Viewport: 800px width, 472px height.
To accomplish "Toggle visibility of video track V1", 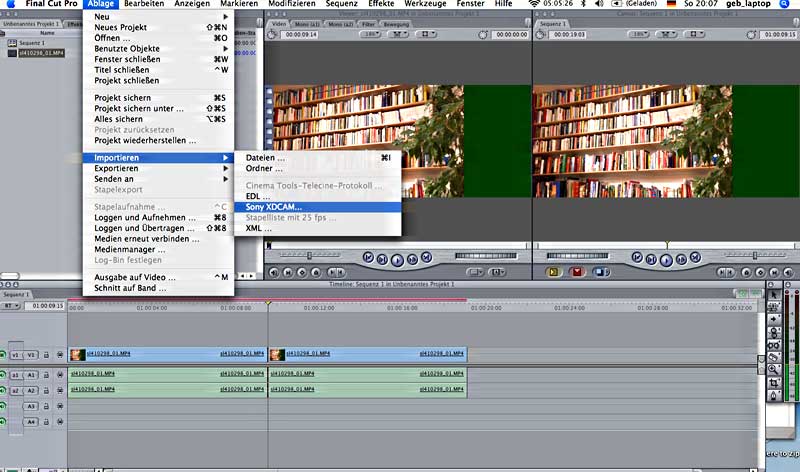I will point(4,355).
